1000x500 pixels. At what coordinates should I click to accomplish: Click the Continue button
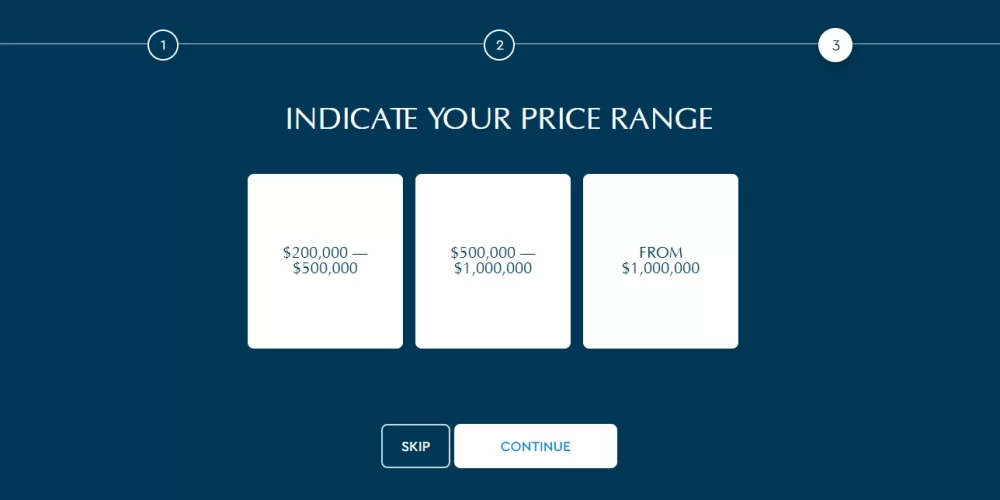click(535, 446)
